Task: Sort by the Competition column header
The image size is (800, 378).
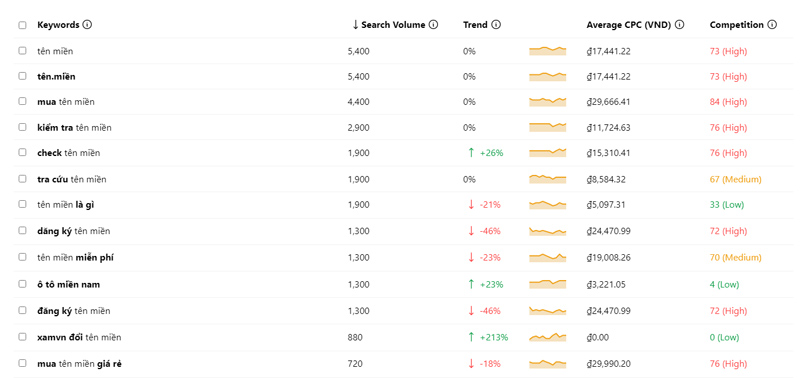Action: coord(737,24)
